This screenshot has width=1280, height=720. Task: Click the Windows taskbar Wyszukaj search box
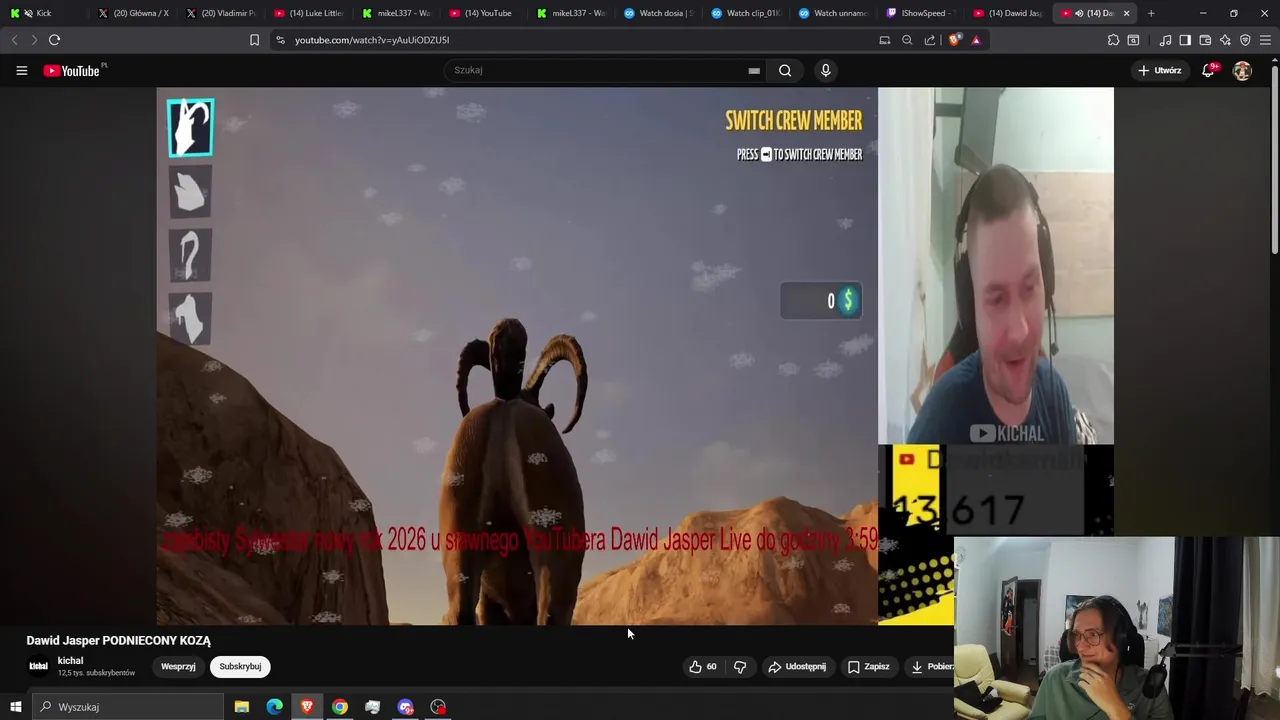pyautogui.click(x=127, y=707)
